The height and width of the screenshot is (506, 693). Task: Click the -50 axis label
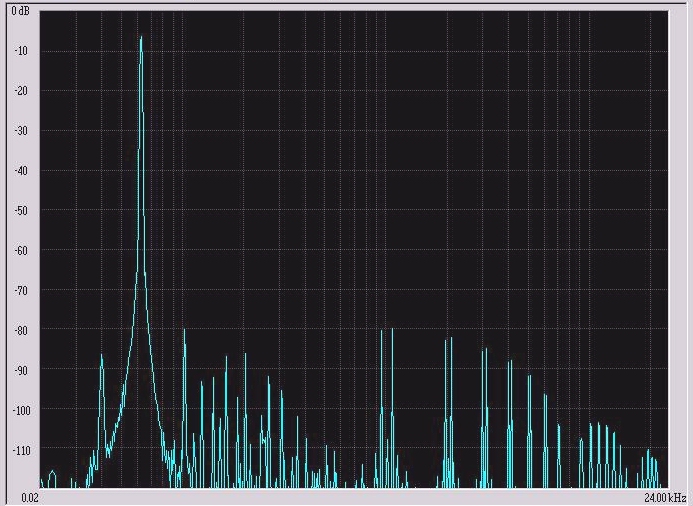[x=21, y=211]
